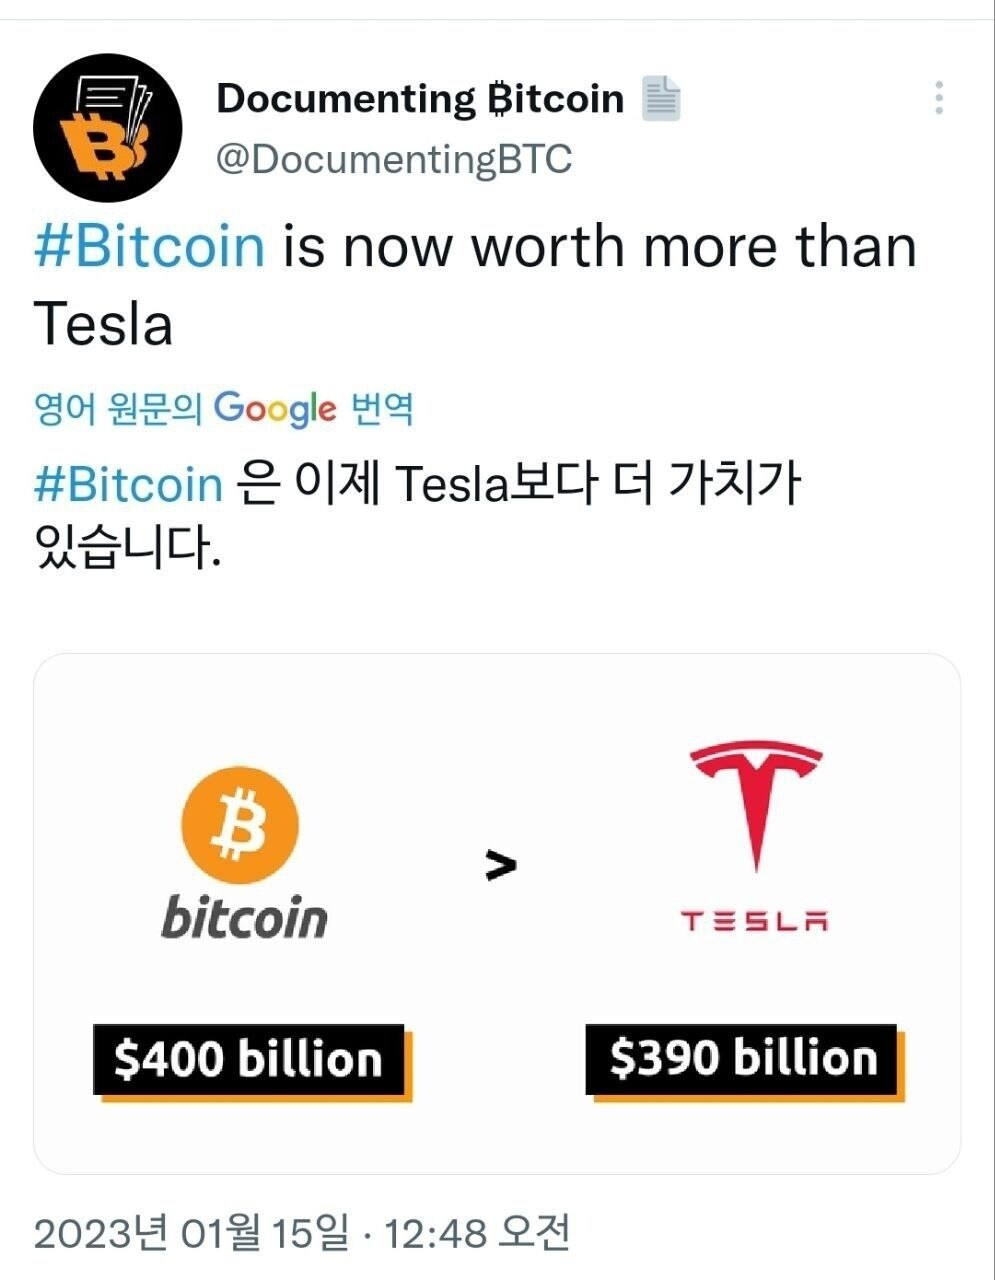Click the document emoji beside the display name
Viewport: 995px width, 1280px height.
click(x=662, y=98)
